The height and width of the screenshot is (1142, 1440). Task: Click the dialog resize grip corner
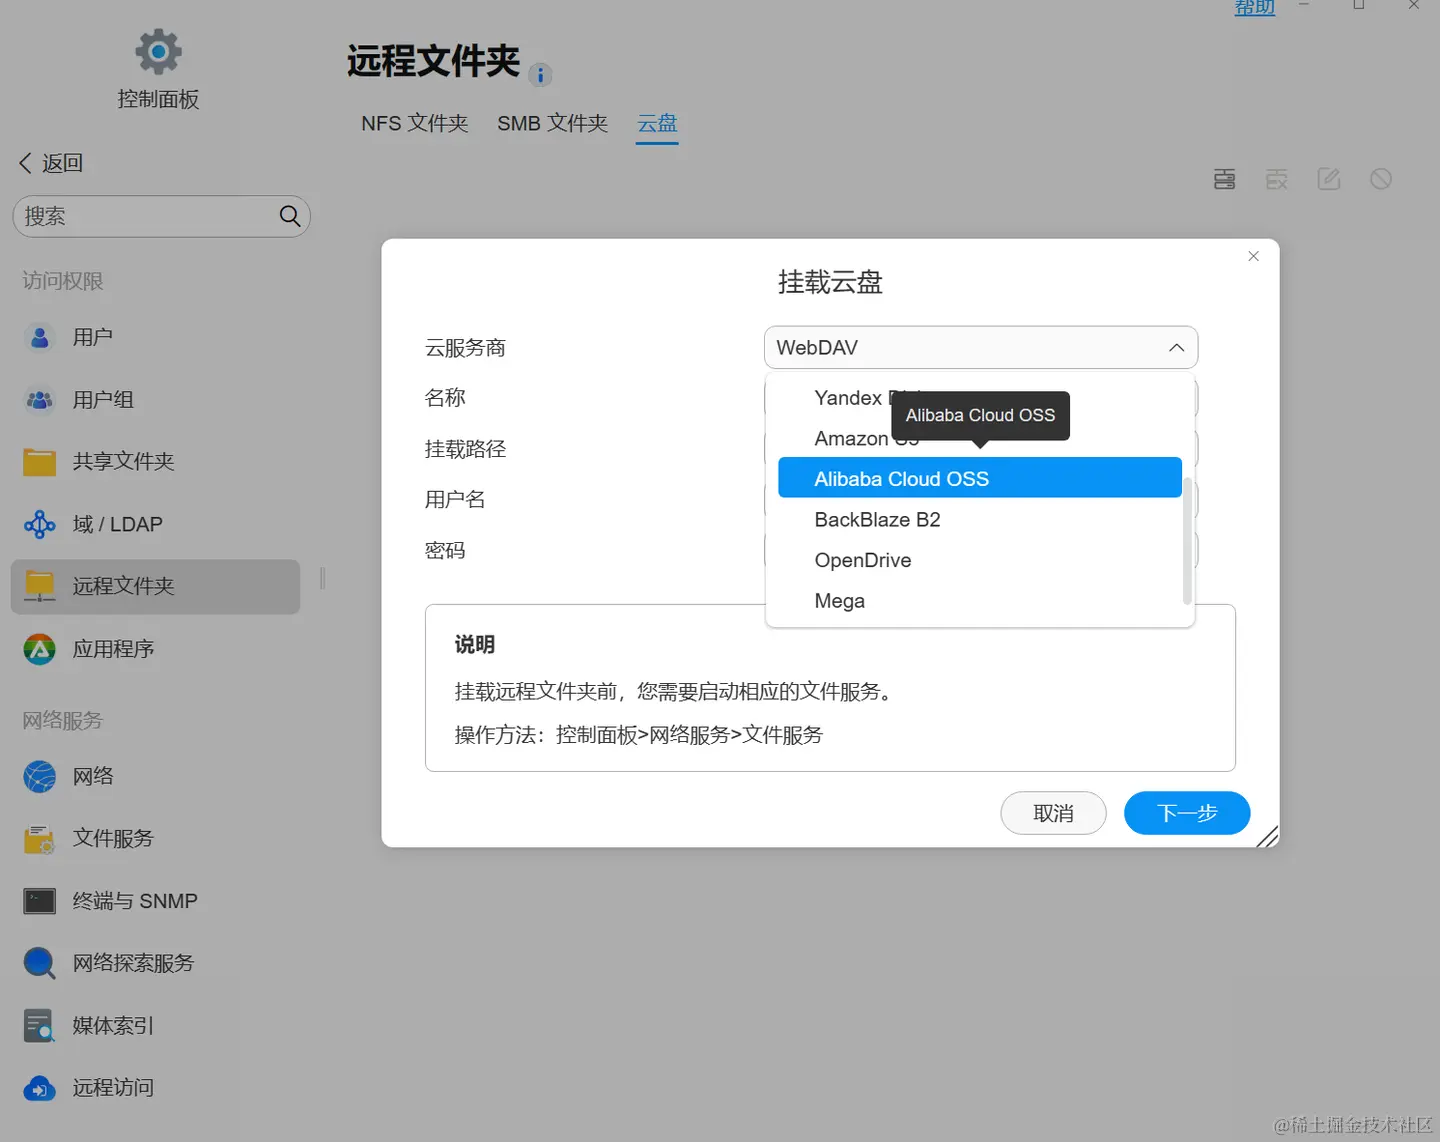click(1267, 837)
